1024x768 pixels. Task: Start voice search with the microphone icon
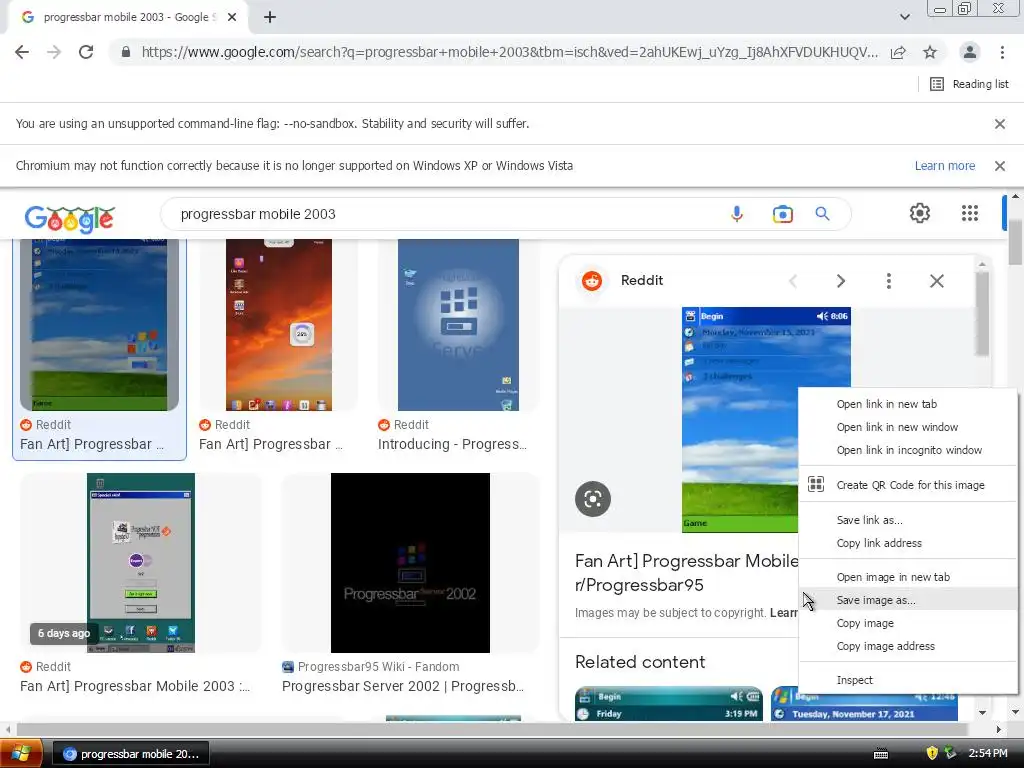pos(737,214)
